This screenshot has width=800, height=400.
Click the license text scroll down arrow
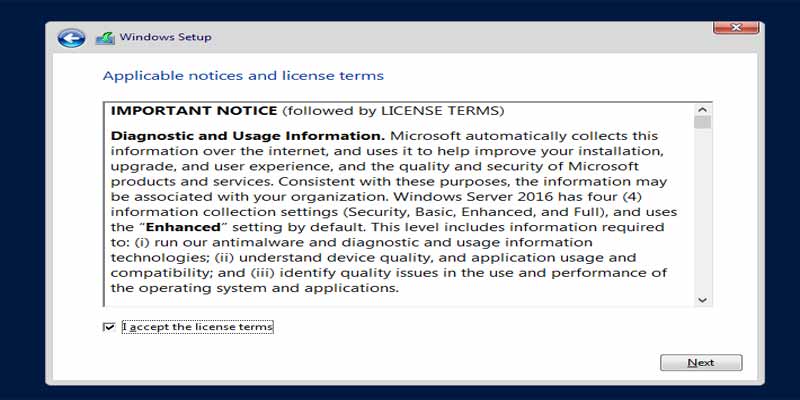tap(702, 299)
